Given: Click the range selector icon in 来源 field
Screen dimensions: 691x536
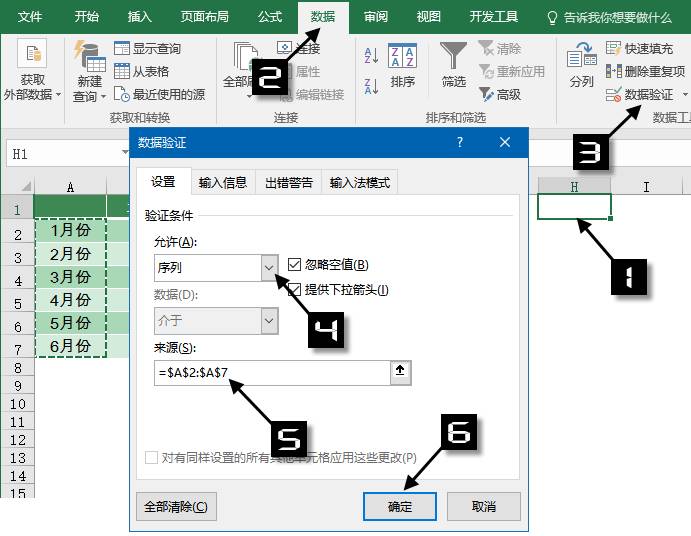Looking at the screenshot, I should pyautogui.click(x=400, y=371).
